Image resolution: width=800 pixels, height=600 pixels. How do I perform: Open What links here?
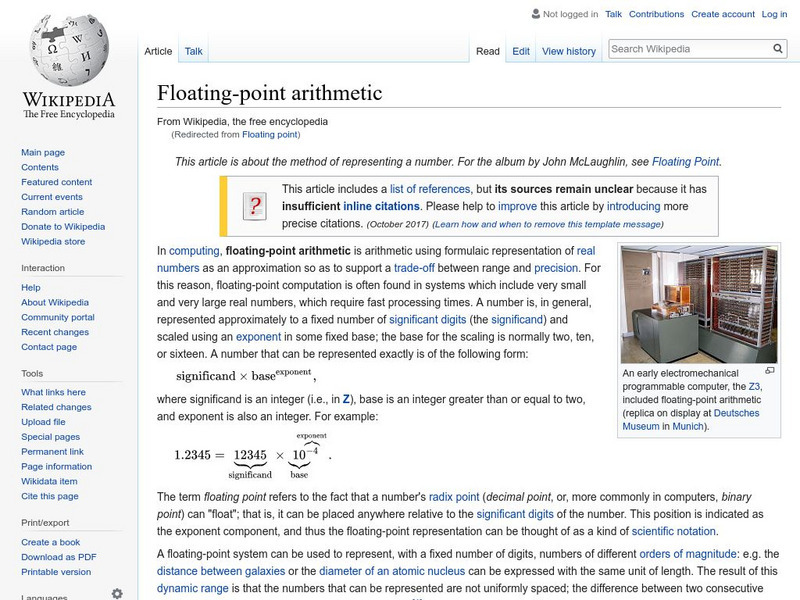53,392
